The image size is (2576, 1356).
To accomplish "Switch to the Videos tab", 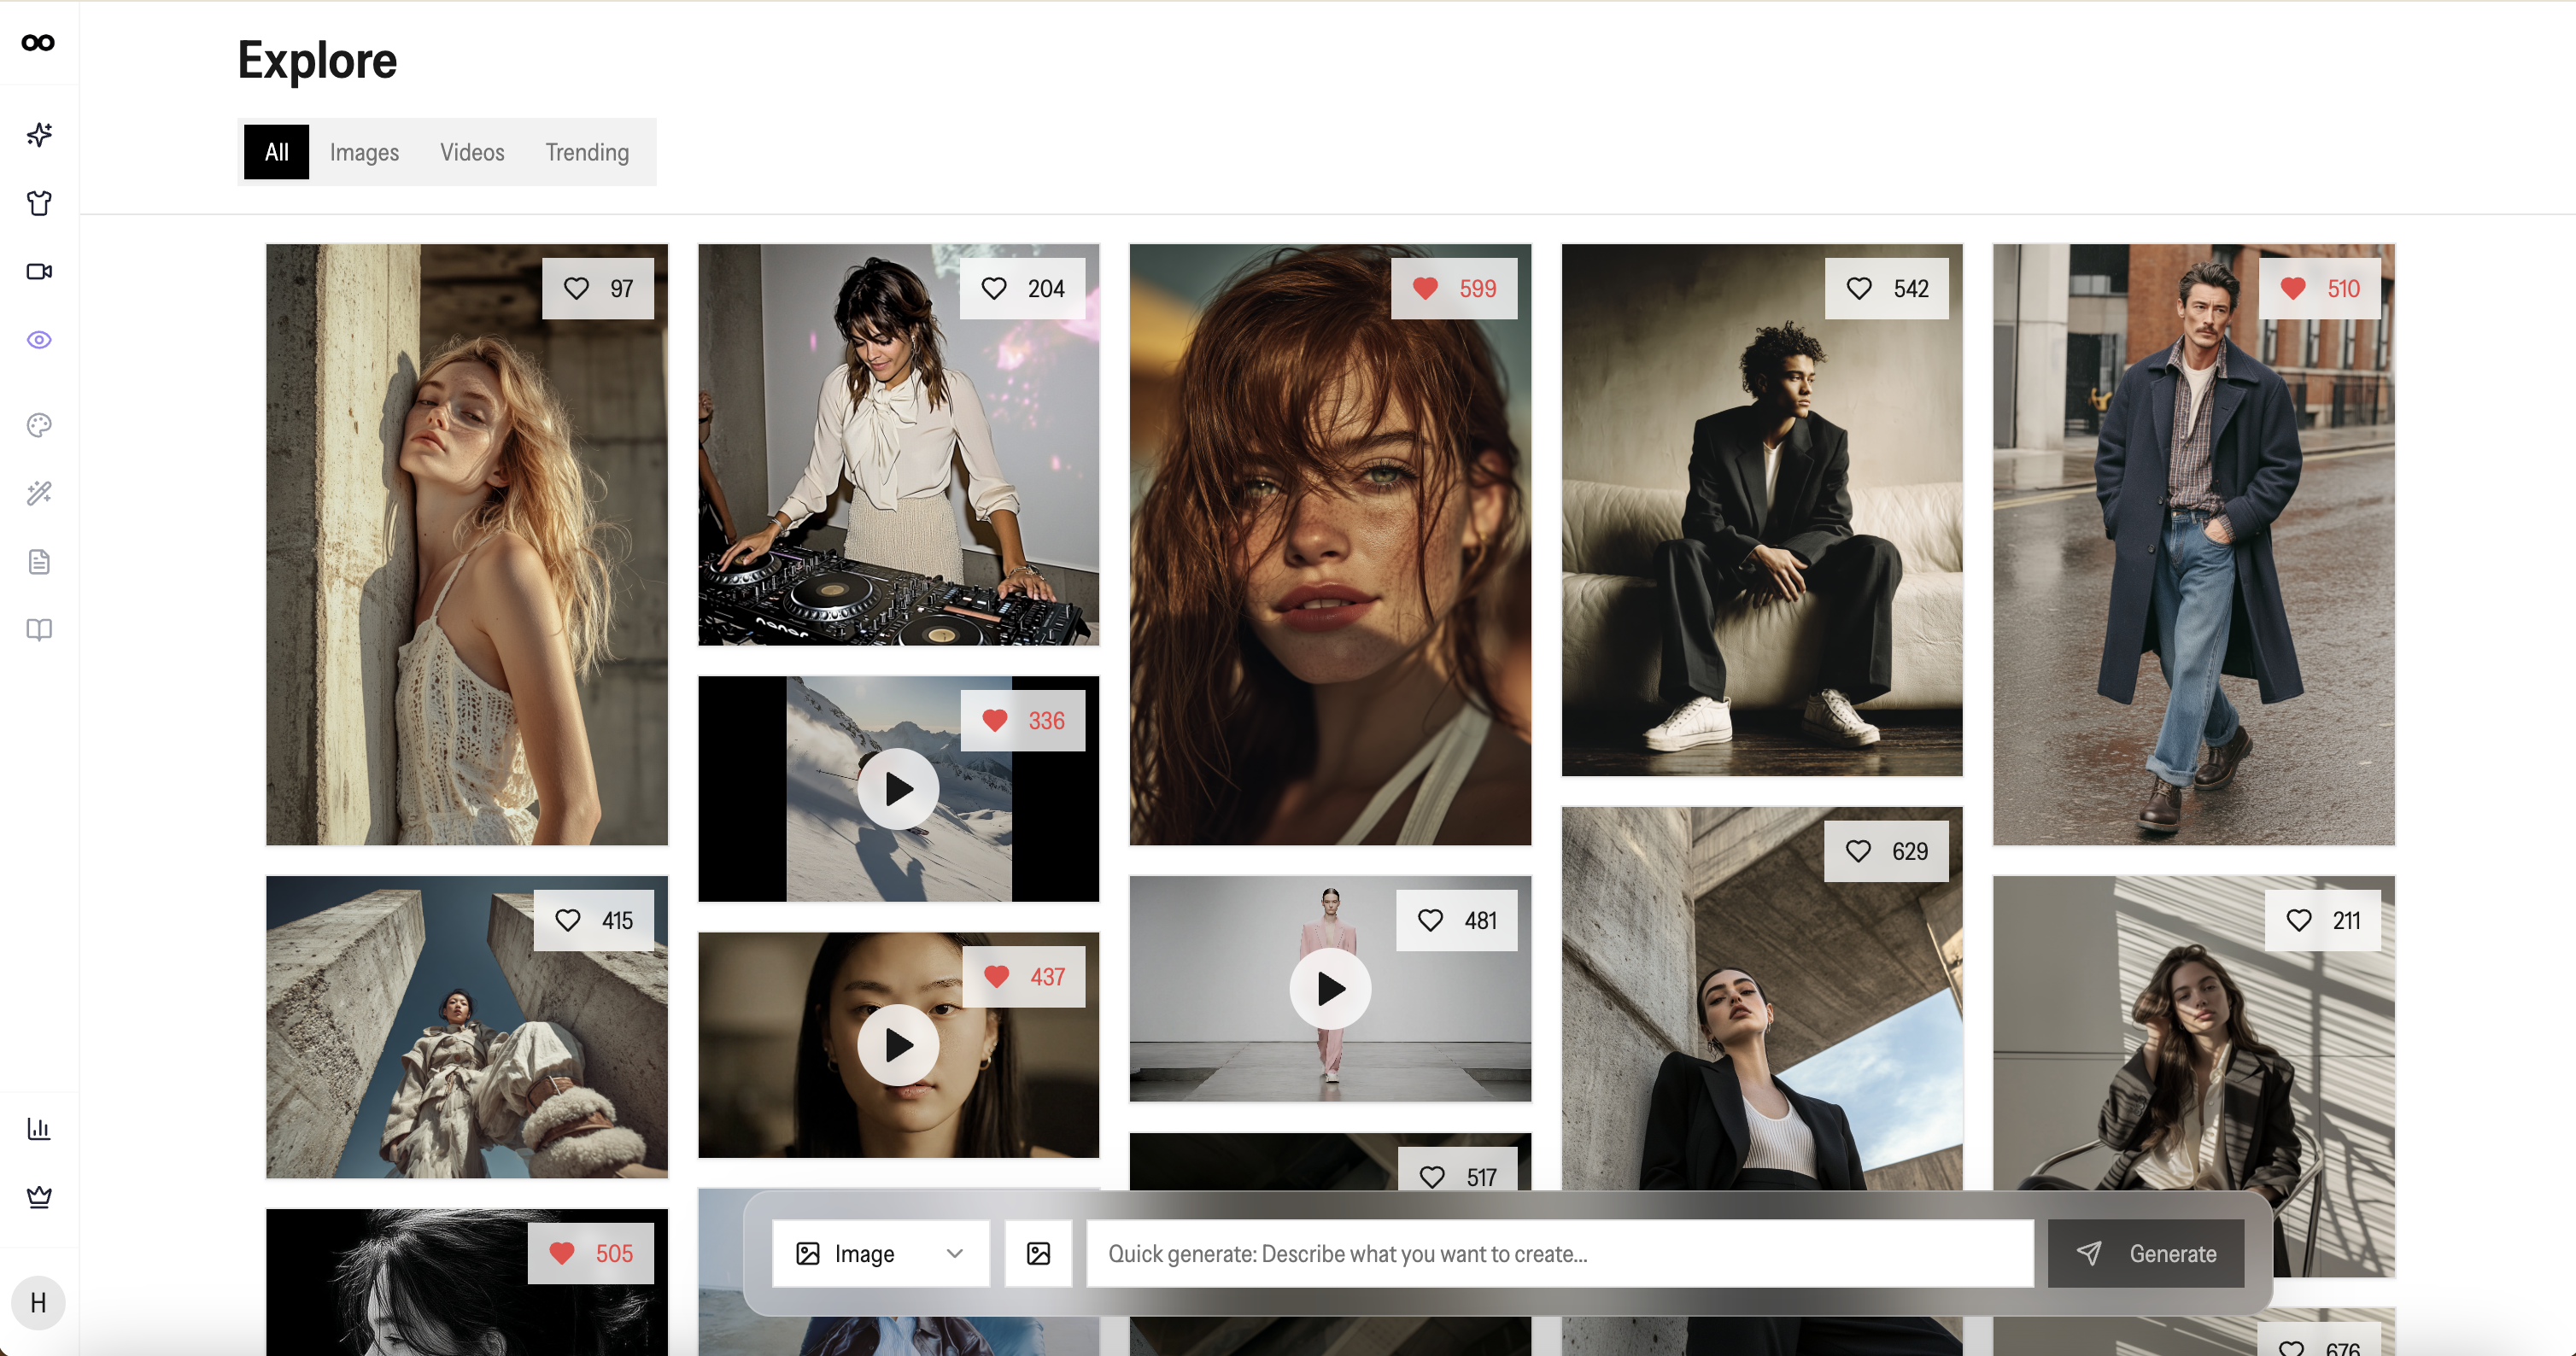I will tap(472, 152).
